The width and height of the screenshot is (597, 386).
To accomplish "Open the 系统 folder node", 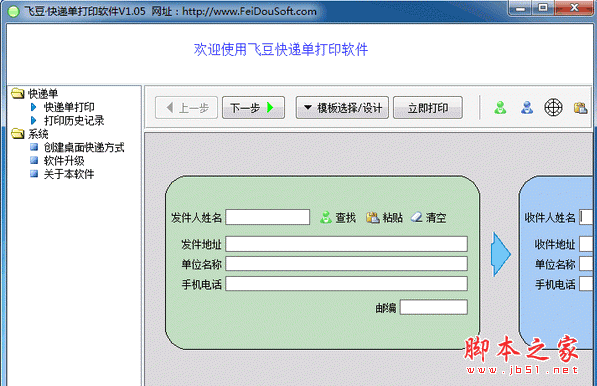I will pyautogui.click(x=30, y=134).
